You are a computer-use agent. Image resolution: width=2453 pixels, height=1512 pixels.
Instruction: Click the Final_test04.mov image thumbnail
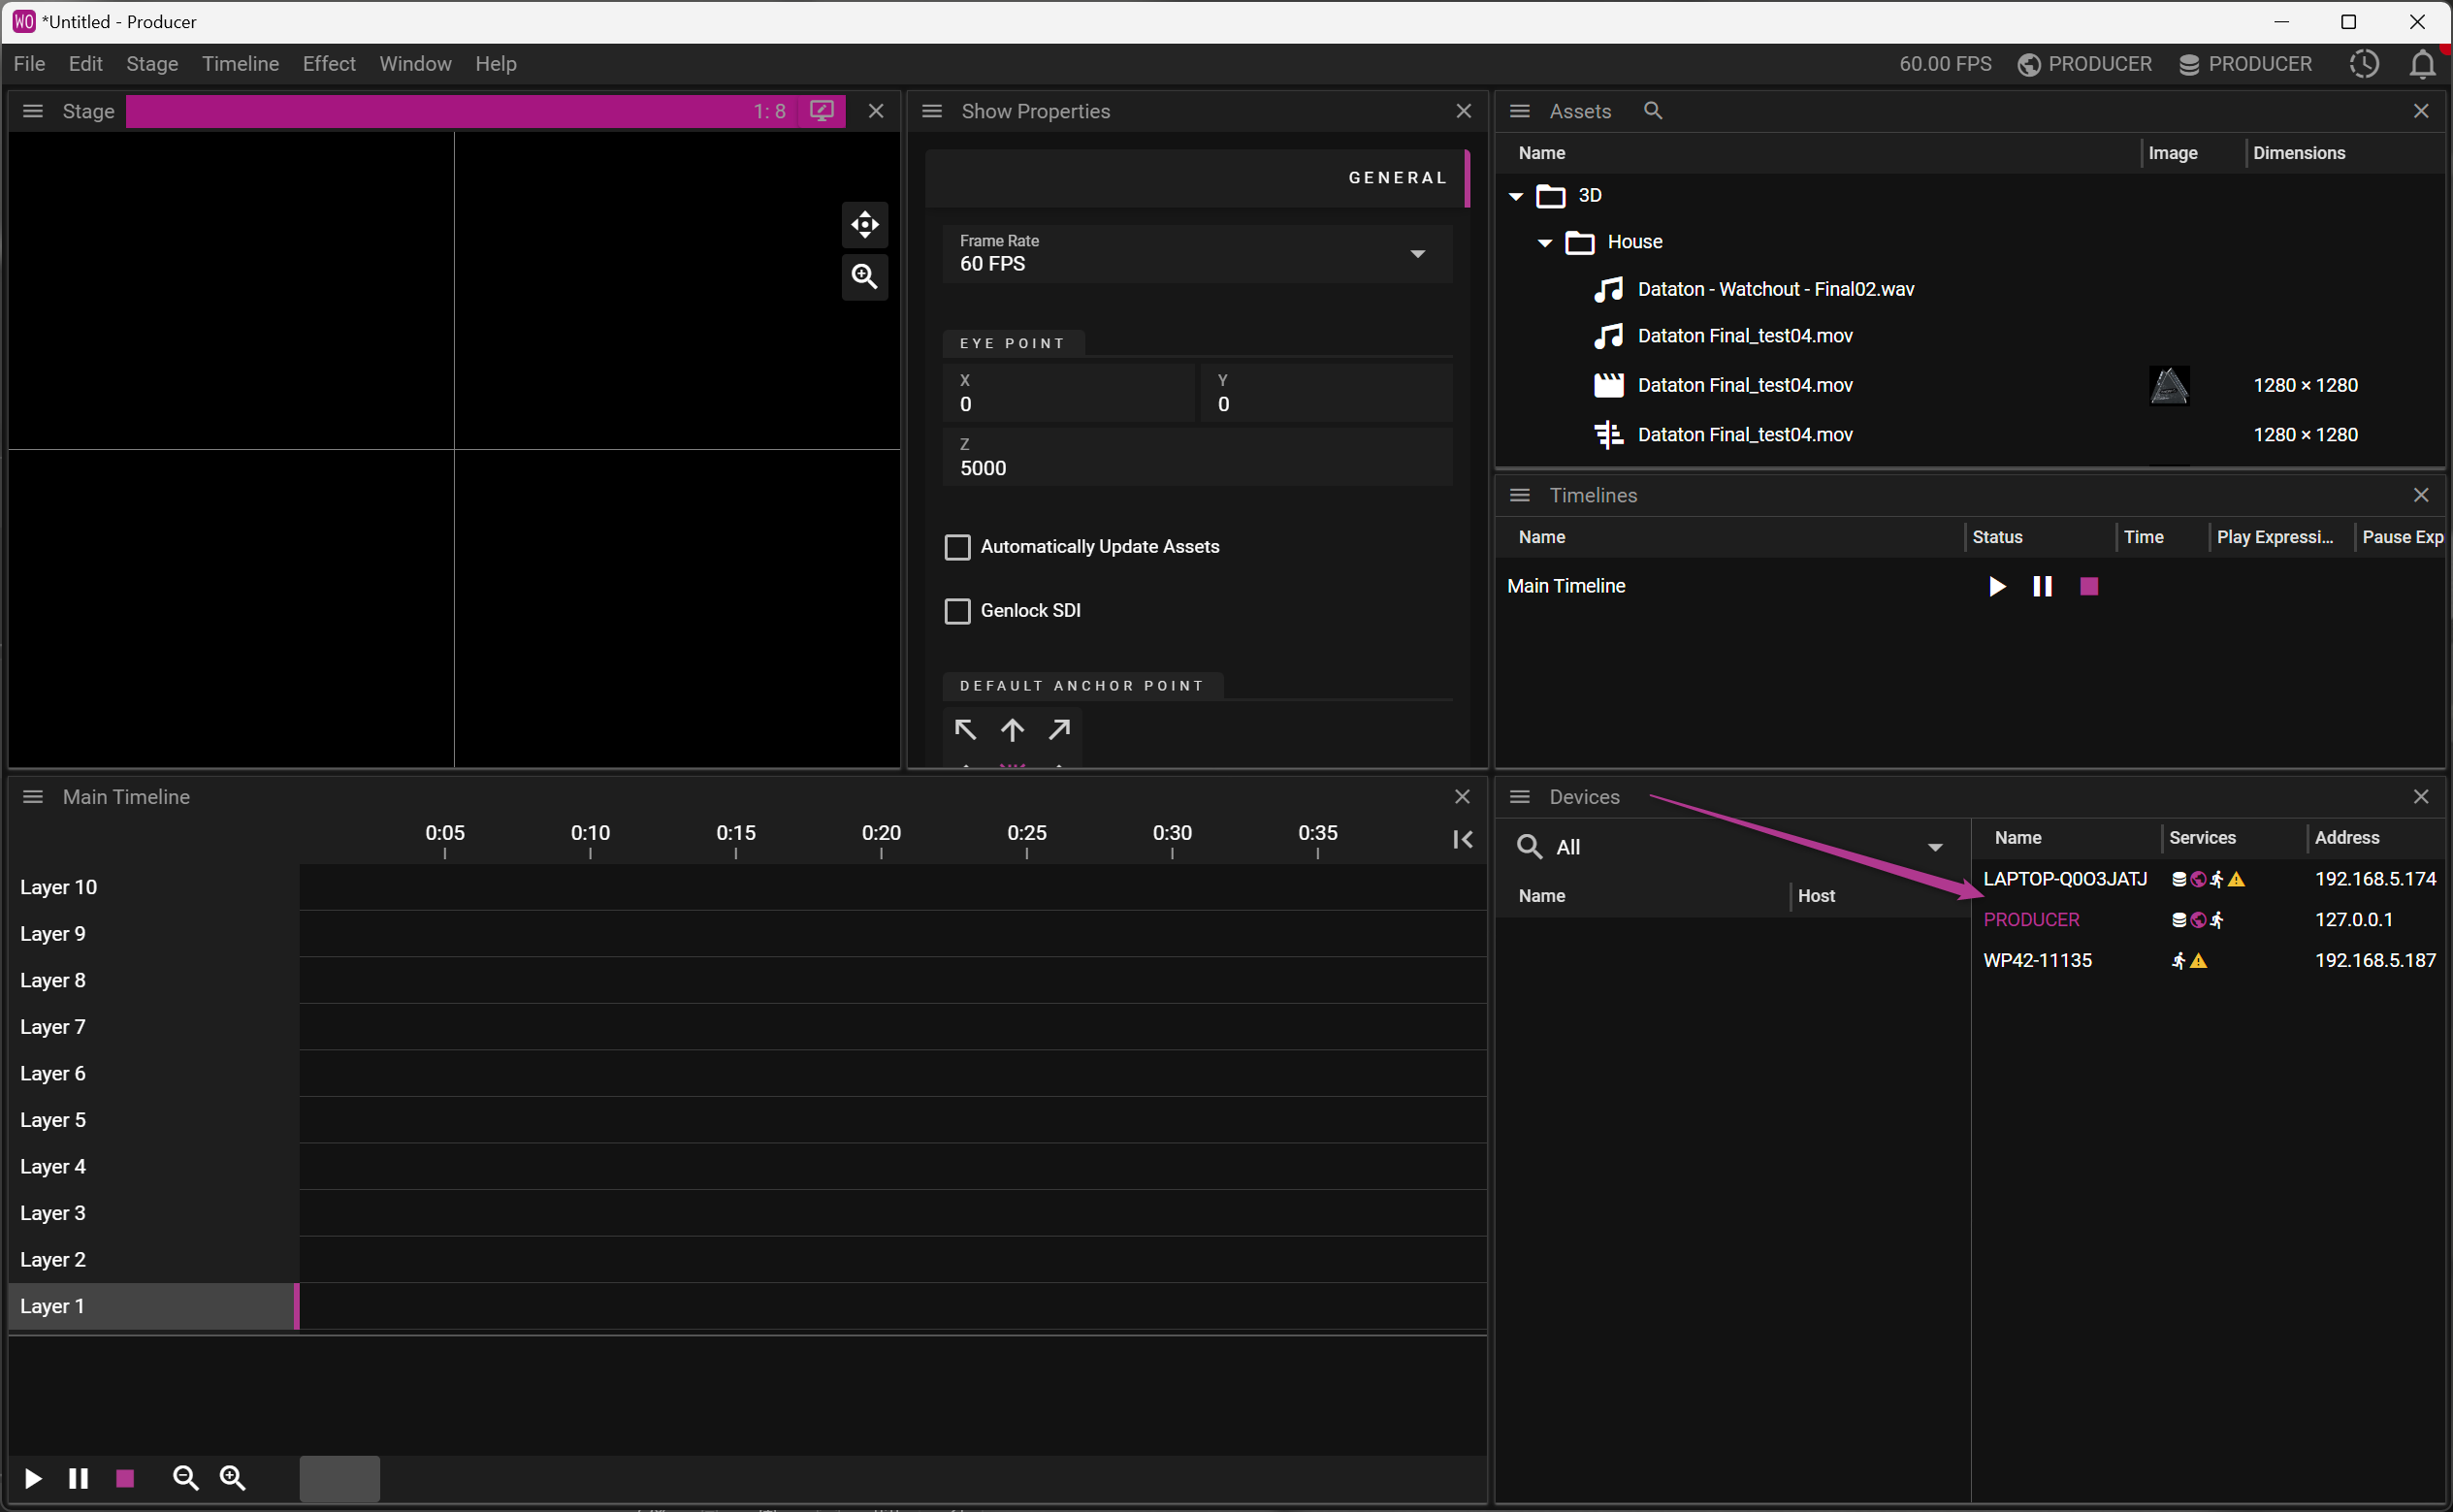click(x=2169, y=385)
